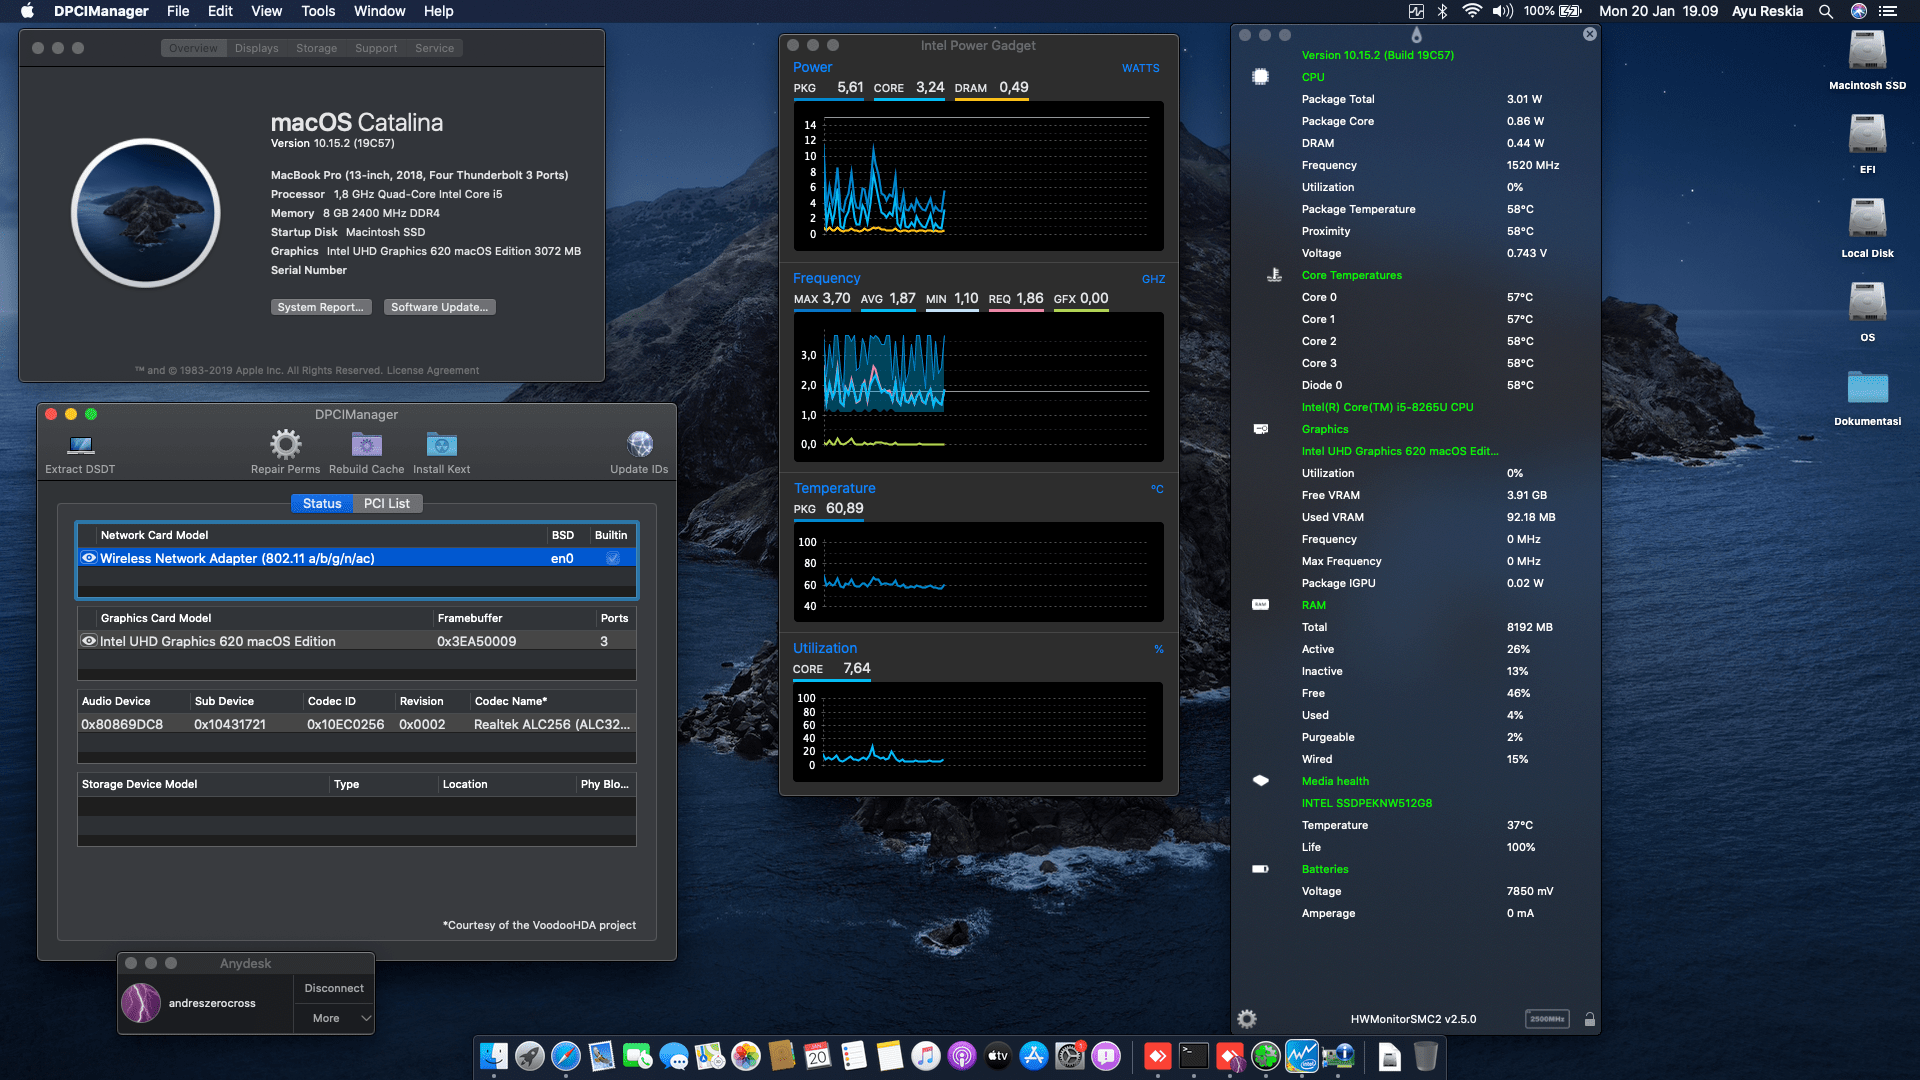Click the CPU chip icon in HWMonitorSMC2
This screenshot has height=1080, width=1920.
1259,76
